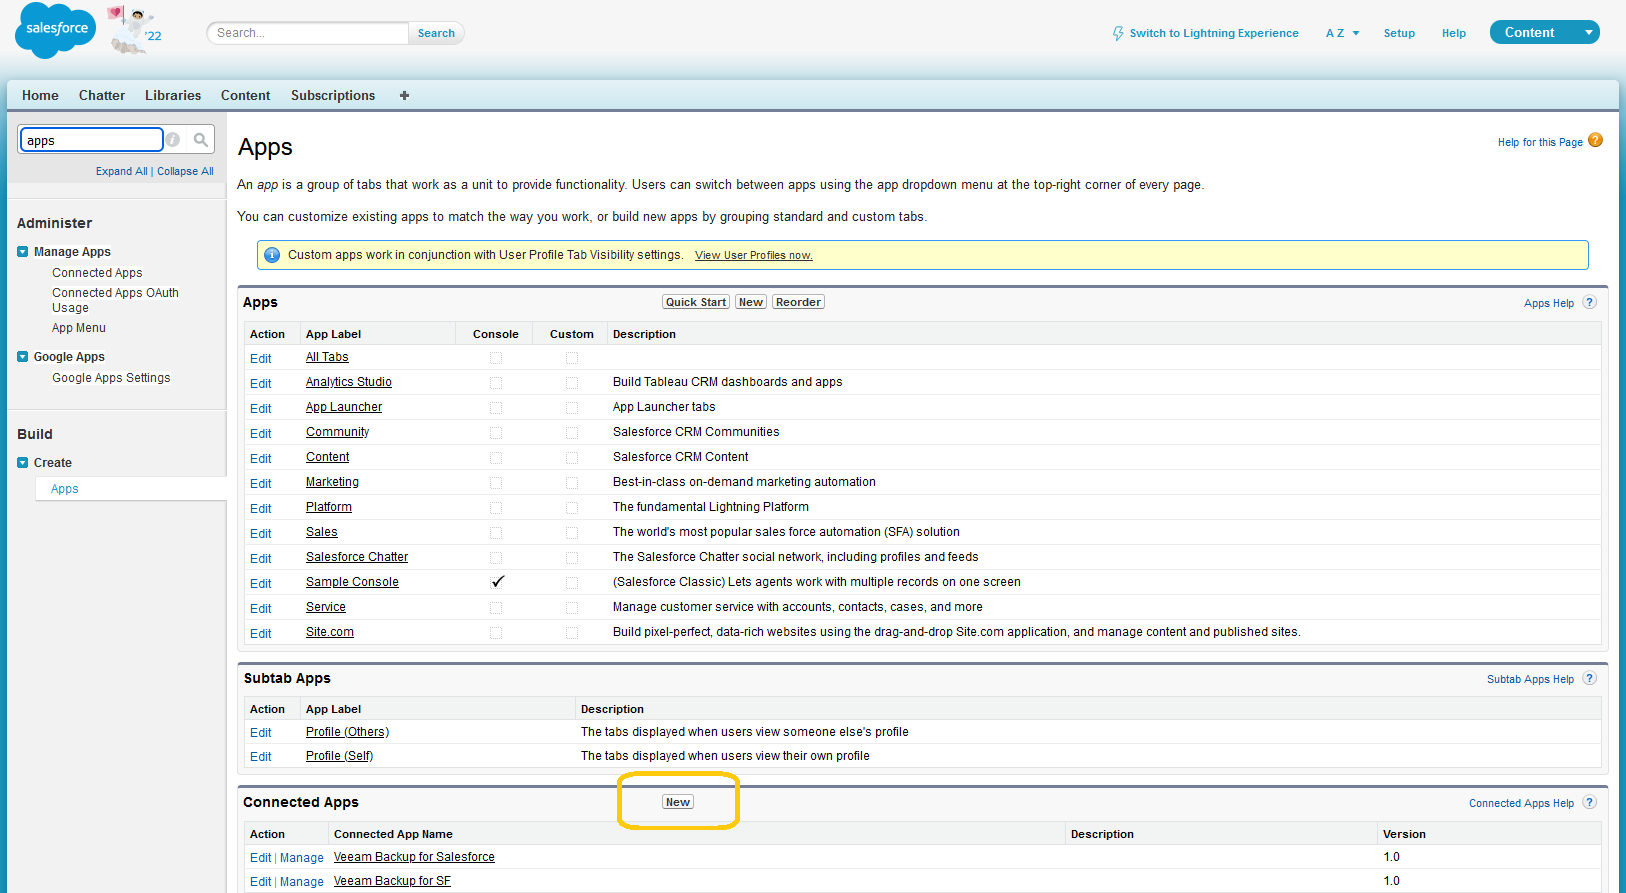This screenshot has height=893, width=1626.
Task: Click the header Search button
Action: (x=436, y=33)
